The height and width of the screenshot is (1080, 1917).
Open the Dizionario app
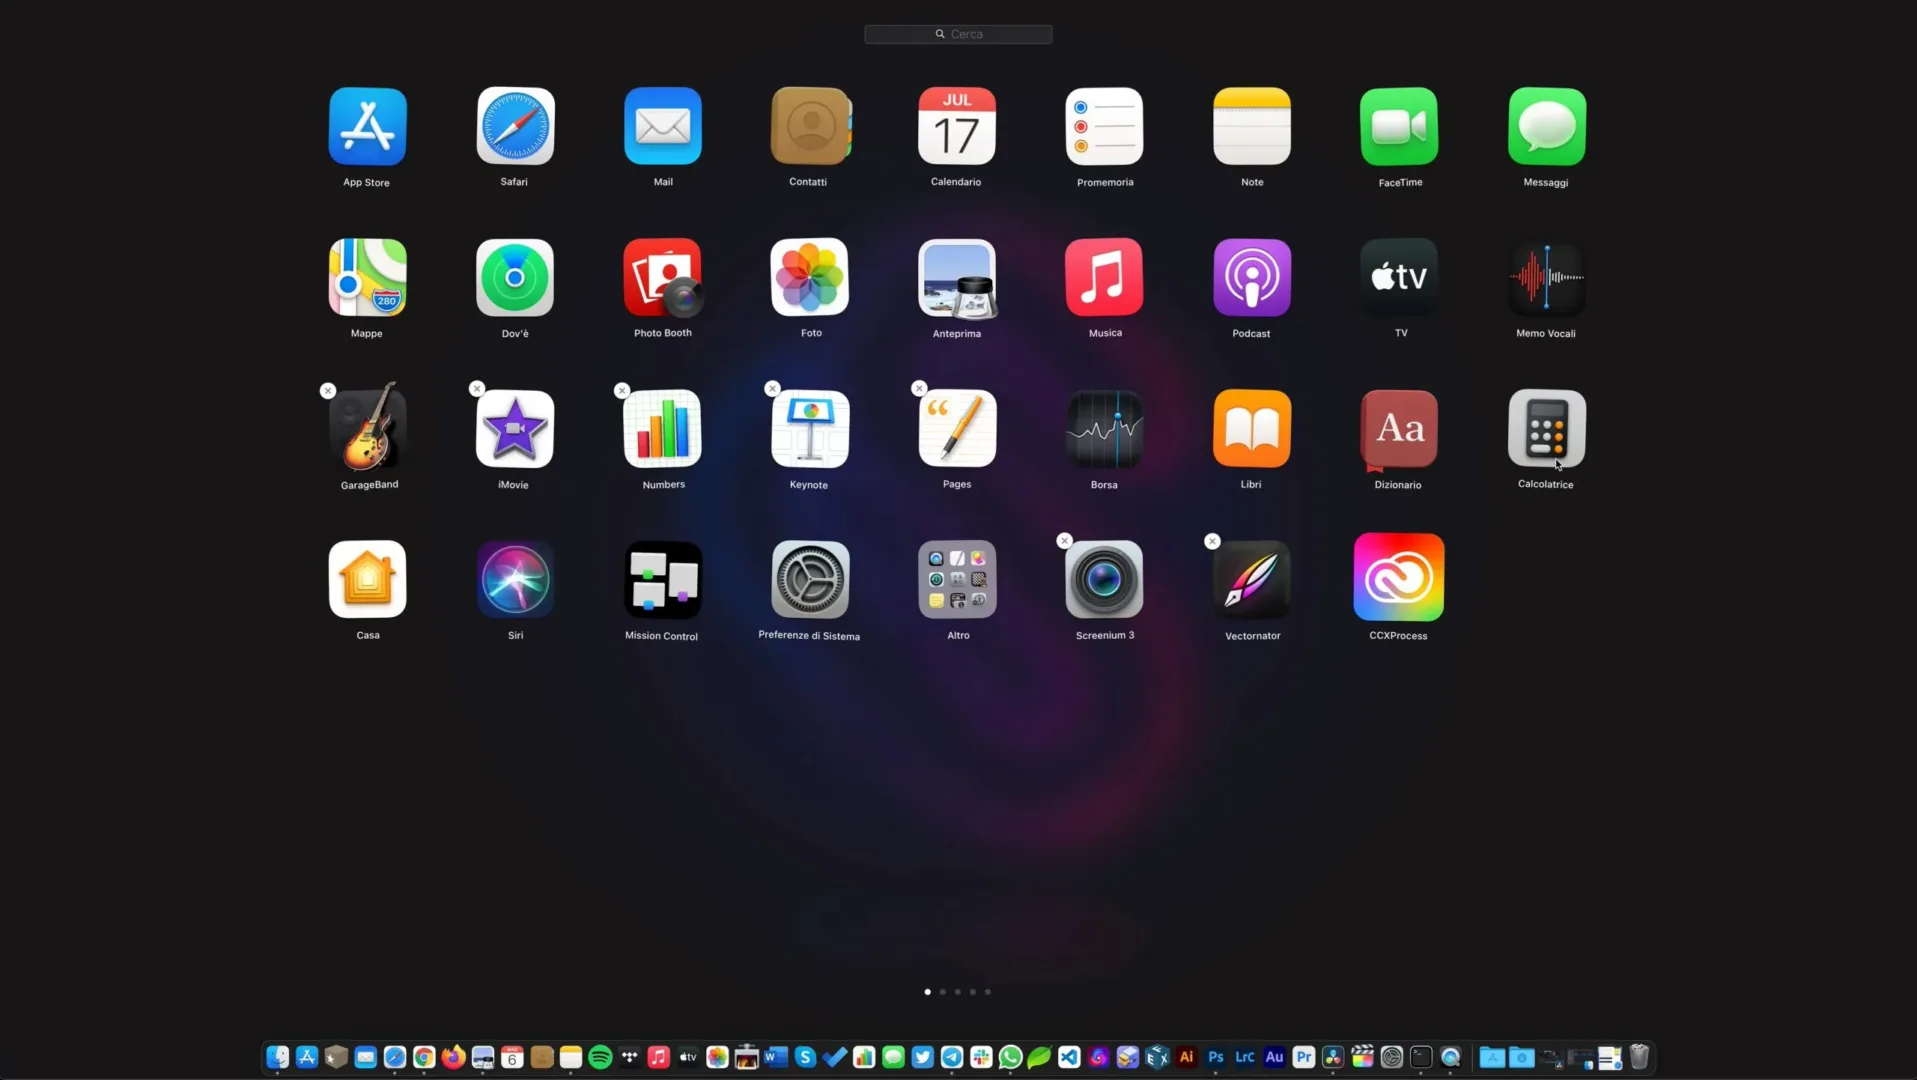1399,429
